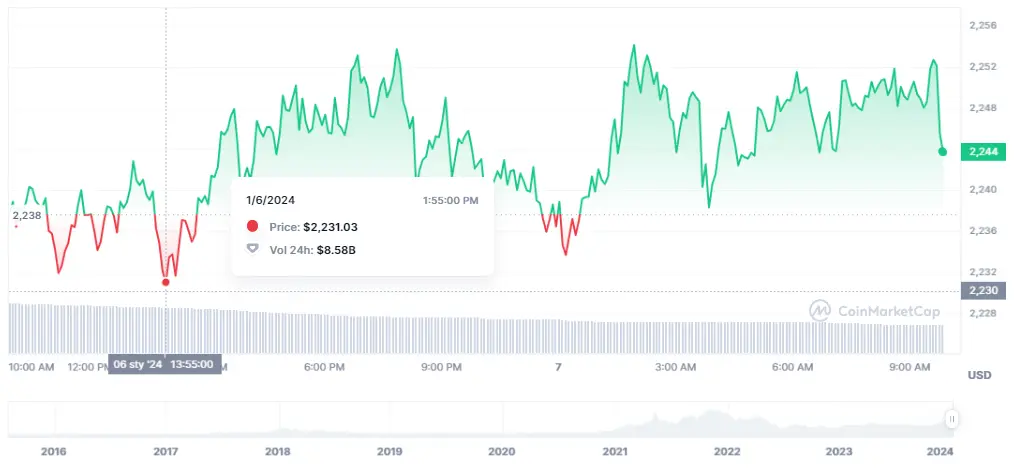This screenshot has width=1015, height=468.
Task: Click the red low-point marker on chart line
Action: [165, 282]
